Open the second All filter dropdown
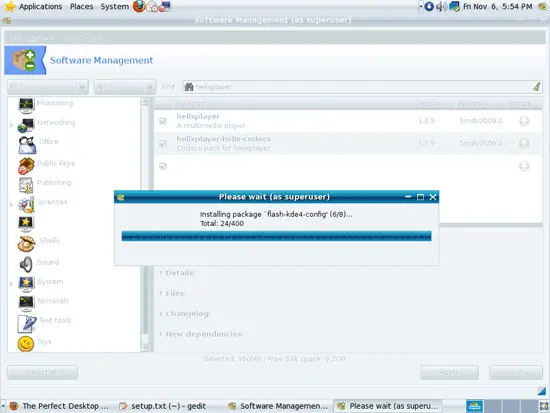 pyautogui.click(x=125, y=87)
